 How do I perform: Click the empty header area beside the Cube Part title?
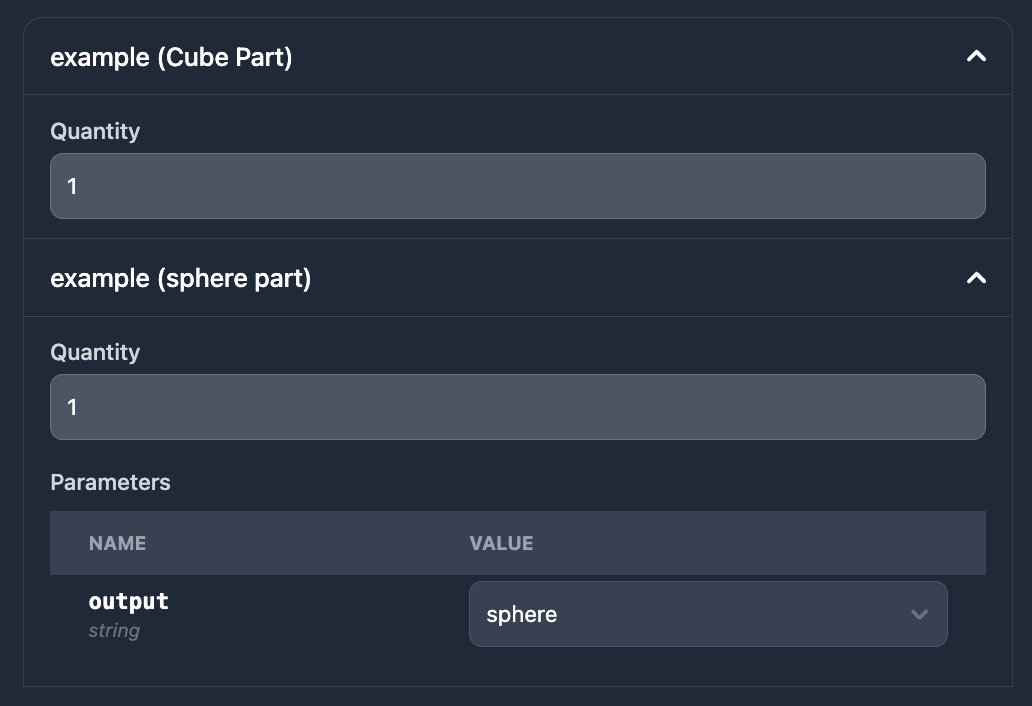[620, 57]
